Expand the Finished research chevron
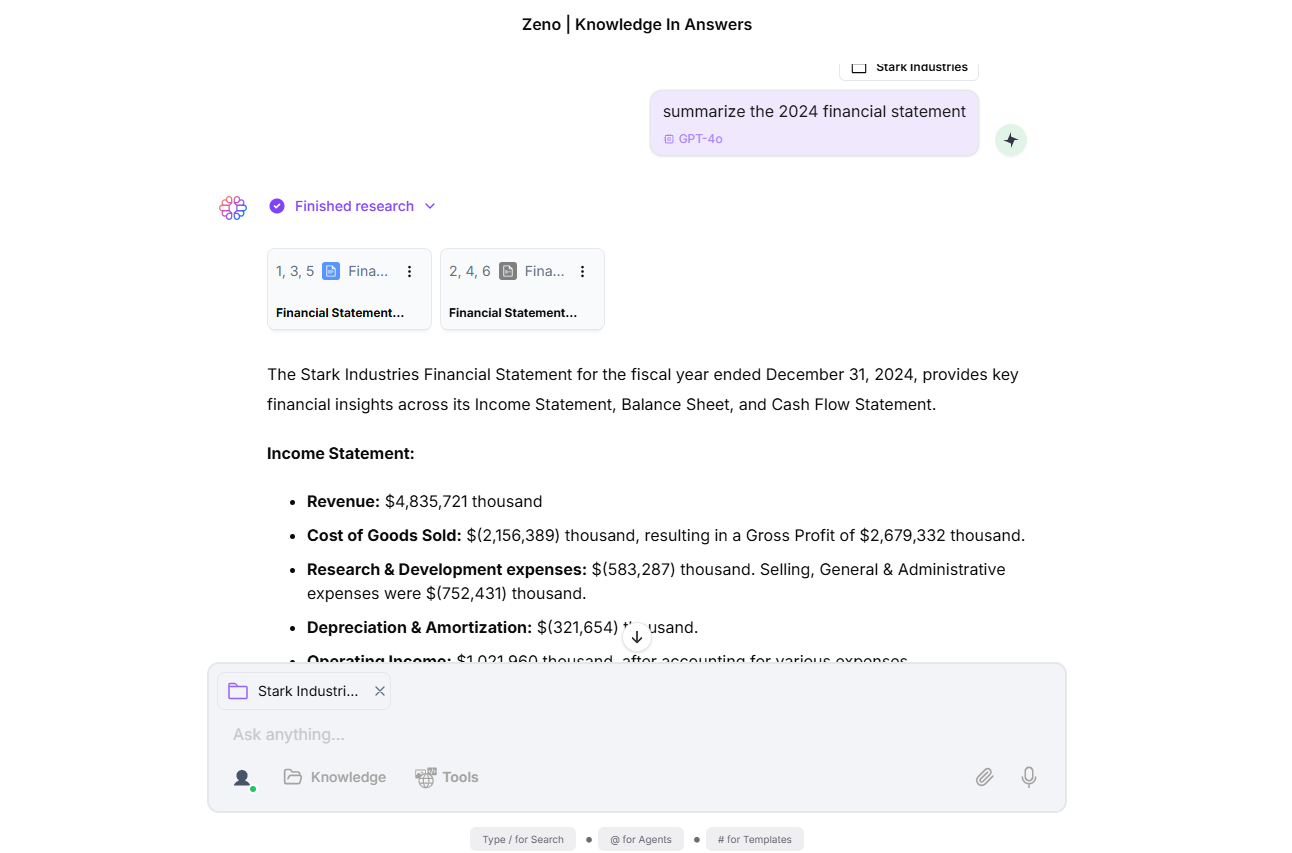This screenshot has height=853, width=1292. tap(430, 206)
